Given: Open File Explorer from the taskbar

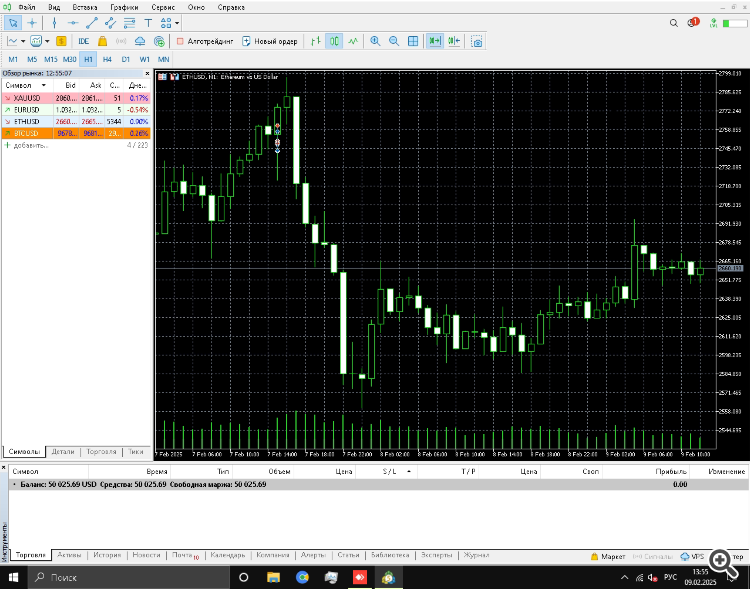Looking at the screenshot, I should coord(273,578).
